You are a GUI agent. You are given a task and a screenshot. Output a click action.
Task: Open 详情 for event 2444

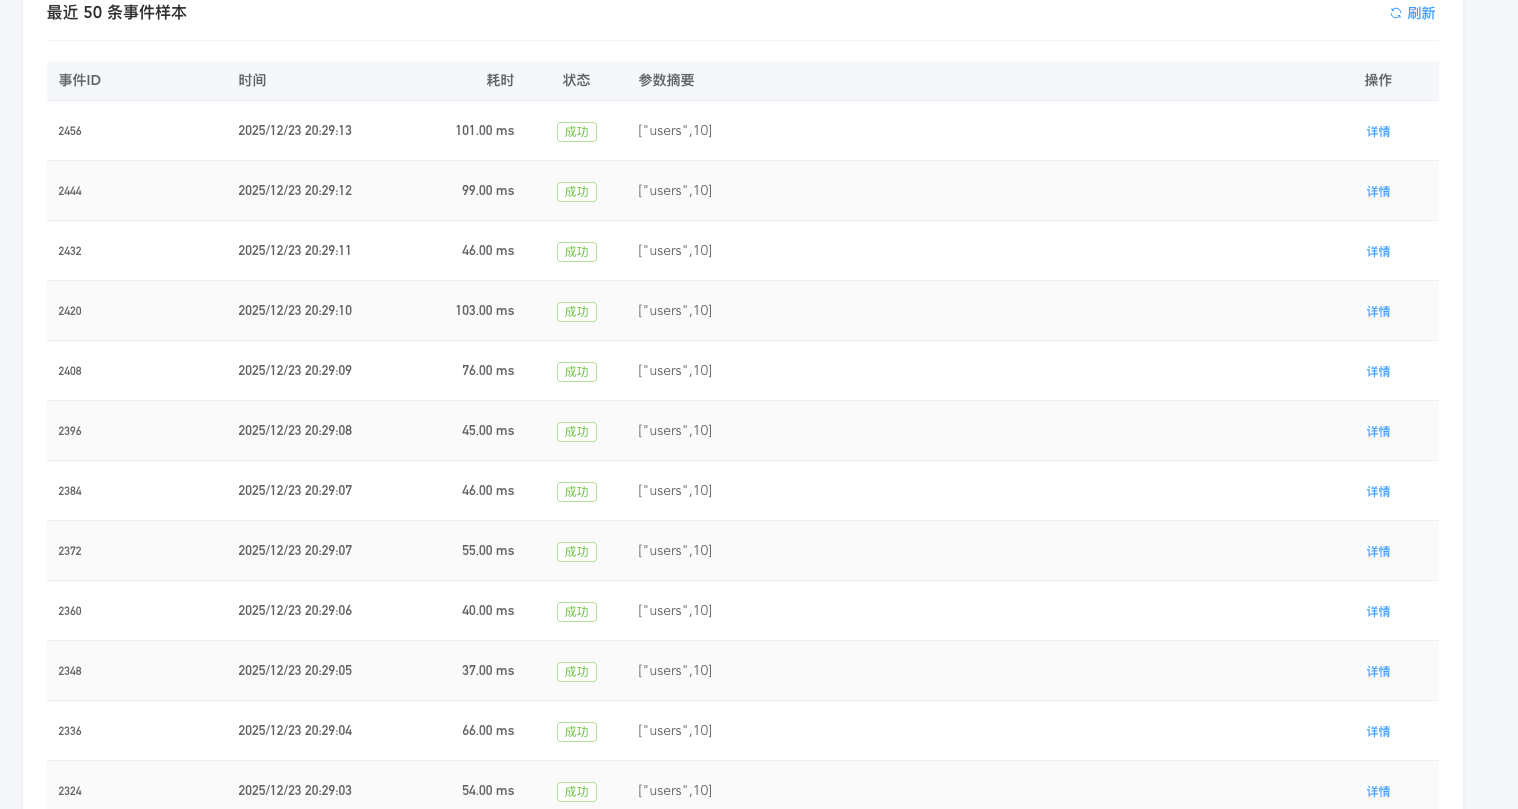tap(1378, 191)
